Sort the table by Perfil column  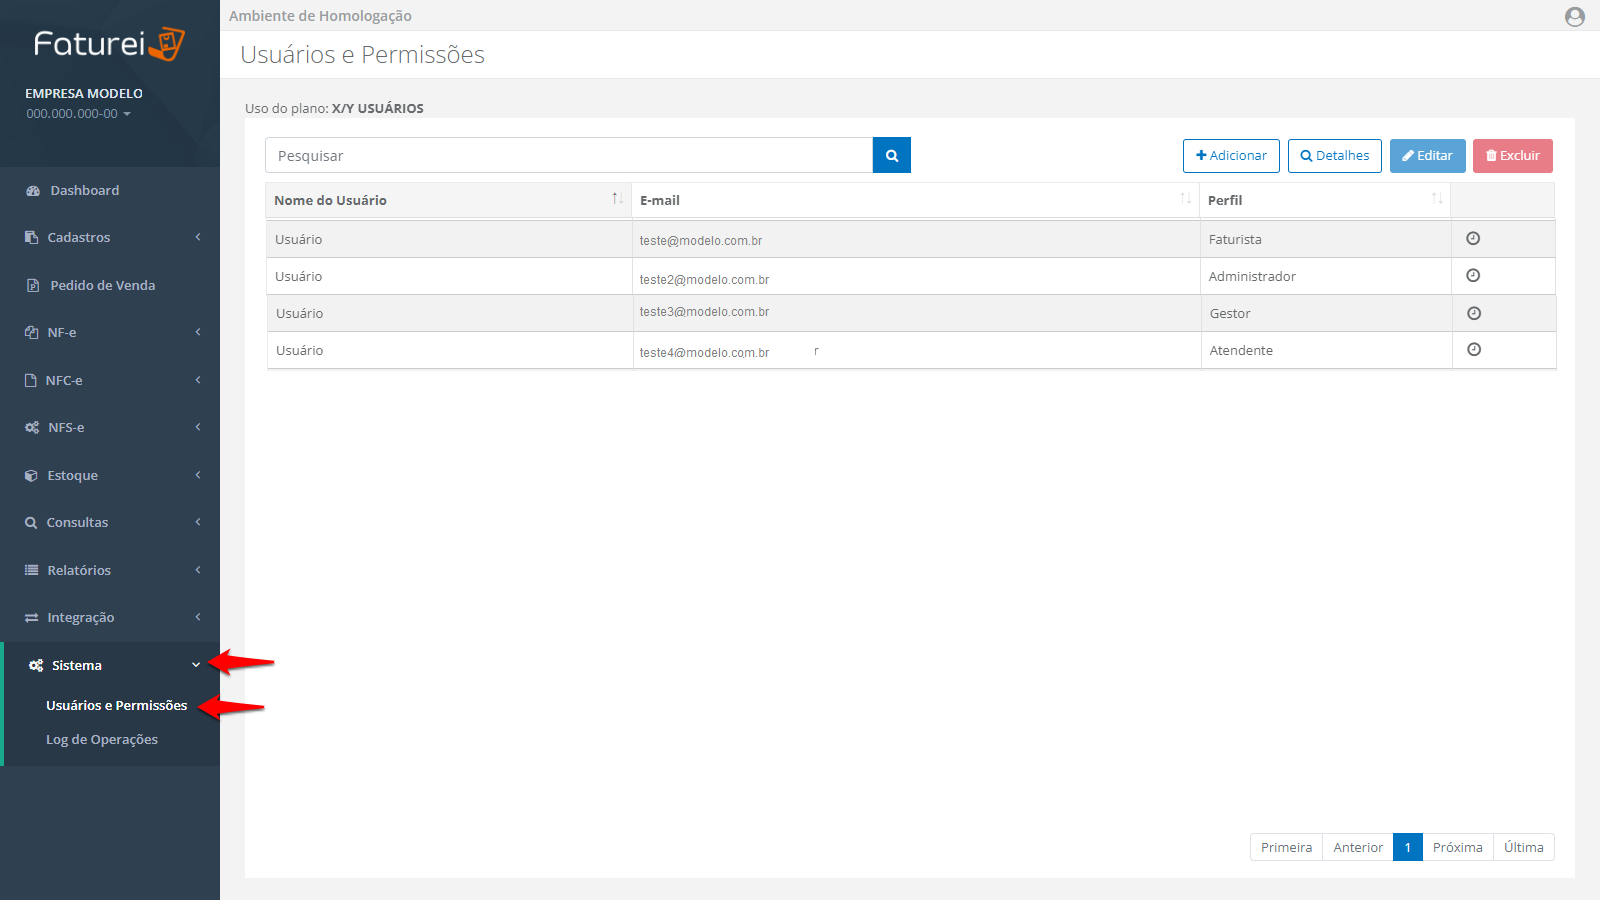(1436, 199)
